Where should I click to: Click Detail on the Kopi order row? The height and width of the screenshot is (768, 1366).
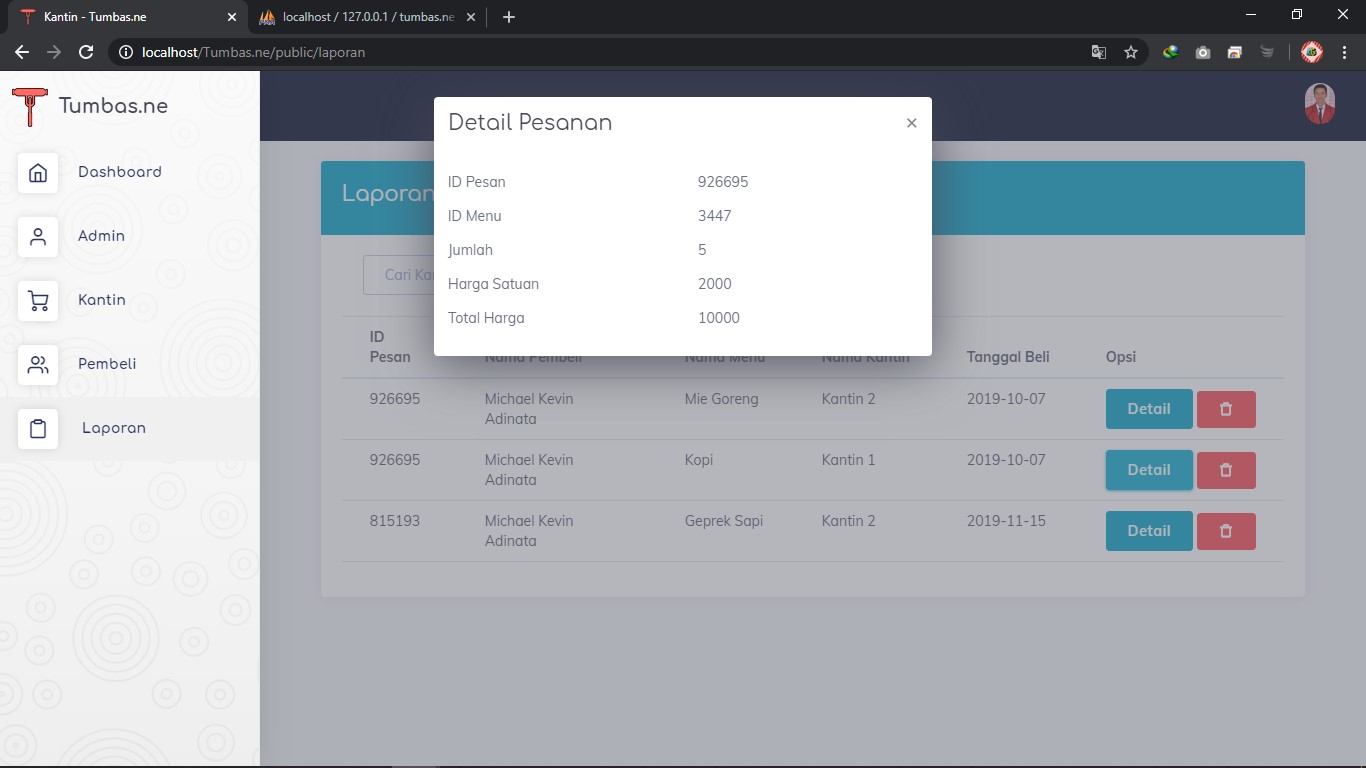[1148, 469]
